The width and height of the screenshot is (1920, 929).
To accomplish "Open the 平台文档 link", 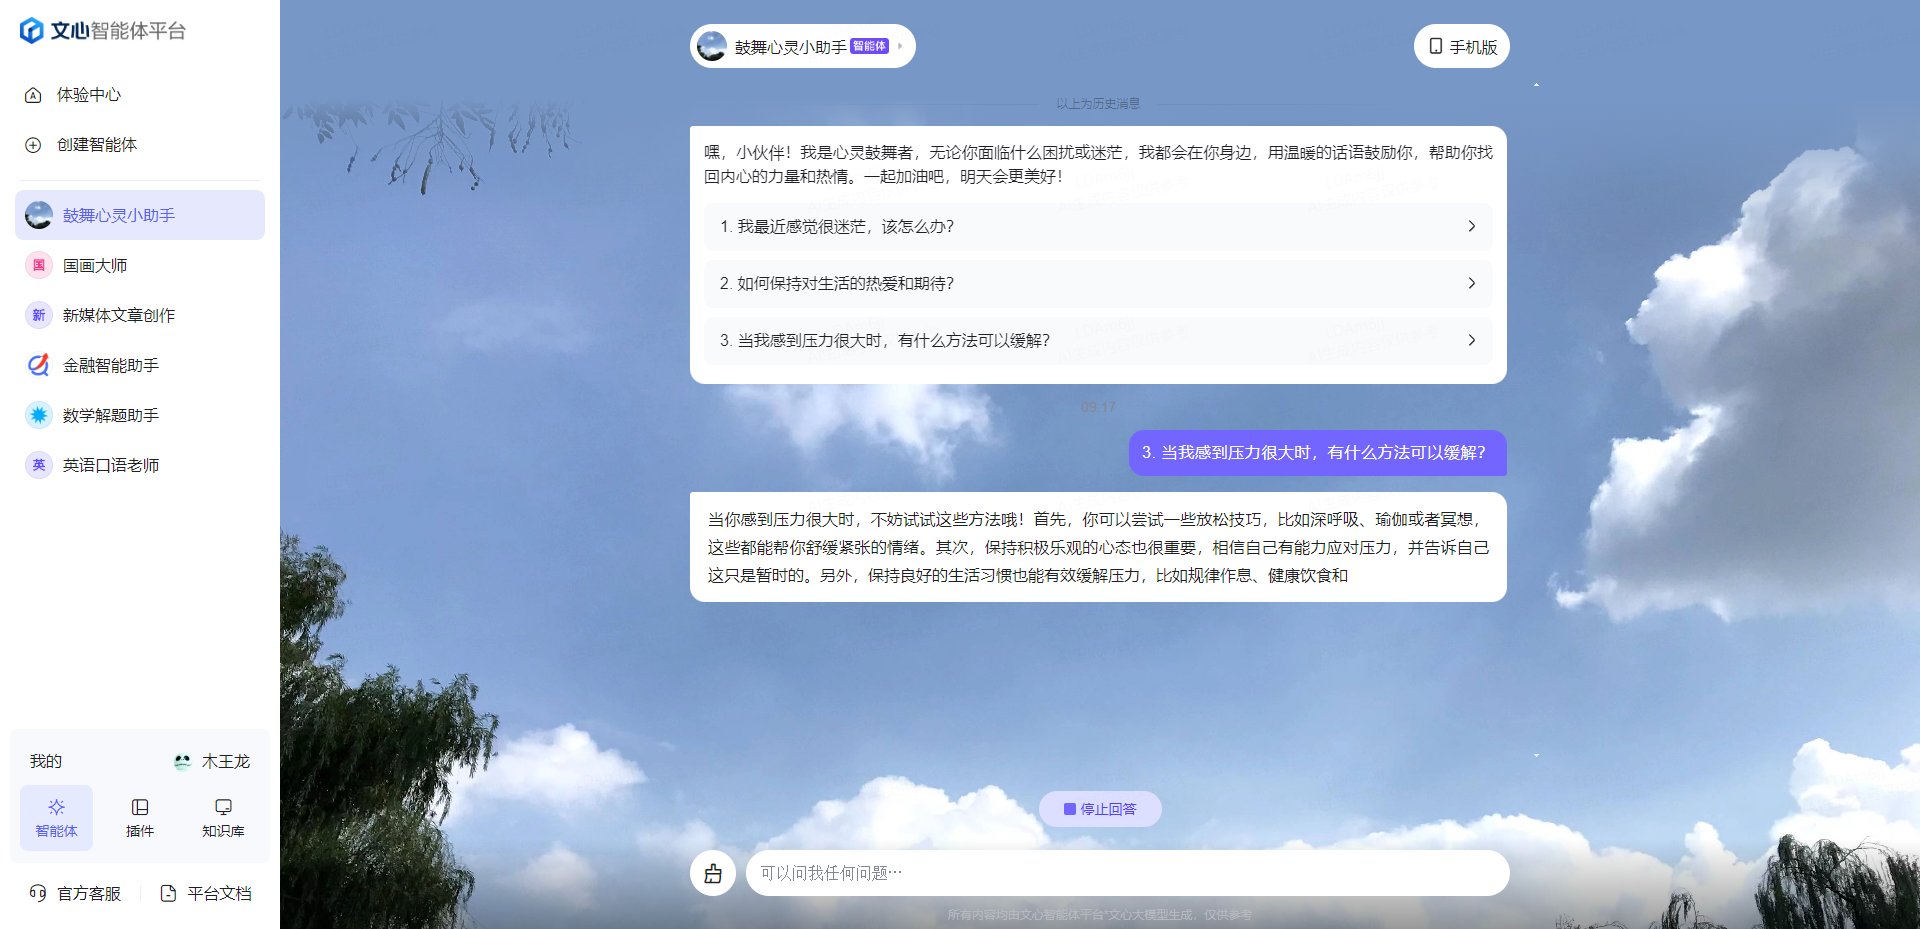I will [206, 893].
